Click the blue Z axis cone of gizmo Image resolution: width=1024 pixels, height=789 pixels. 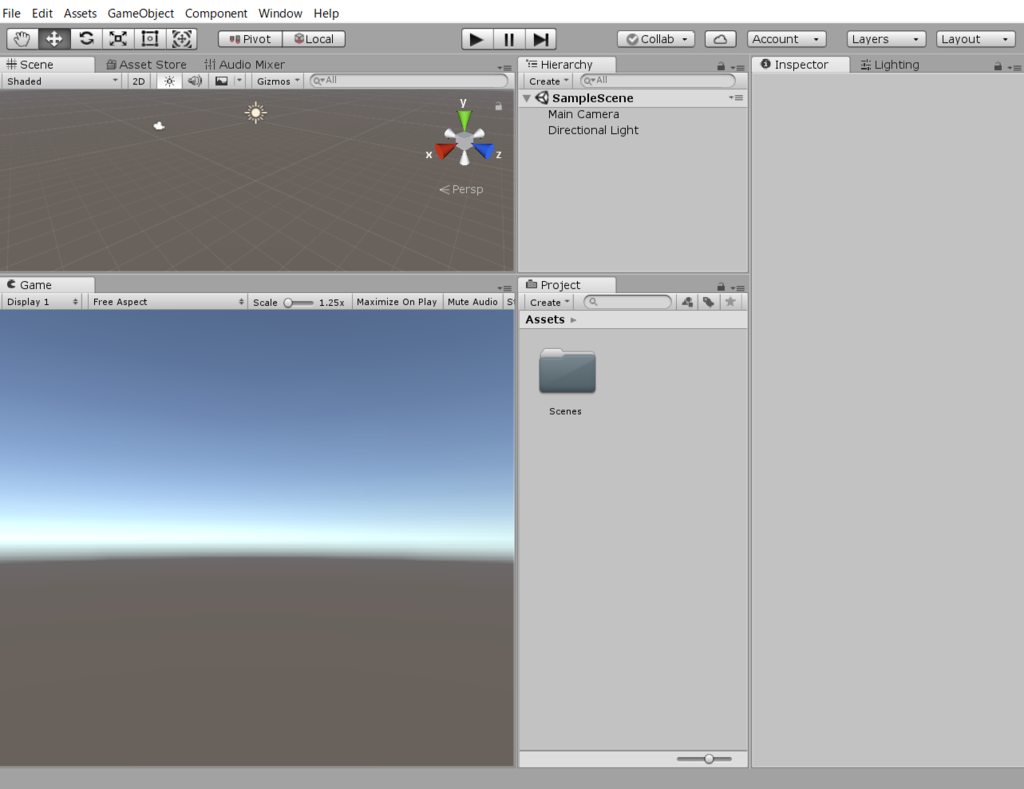point(484,152)
